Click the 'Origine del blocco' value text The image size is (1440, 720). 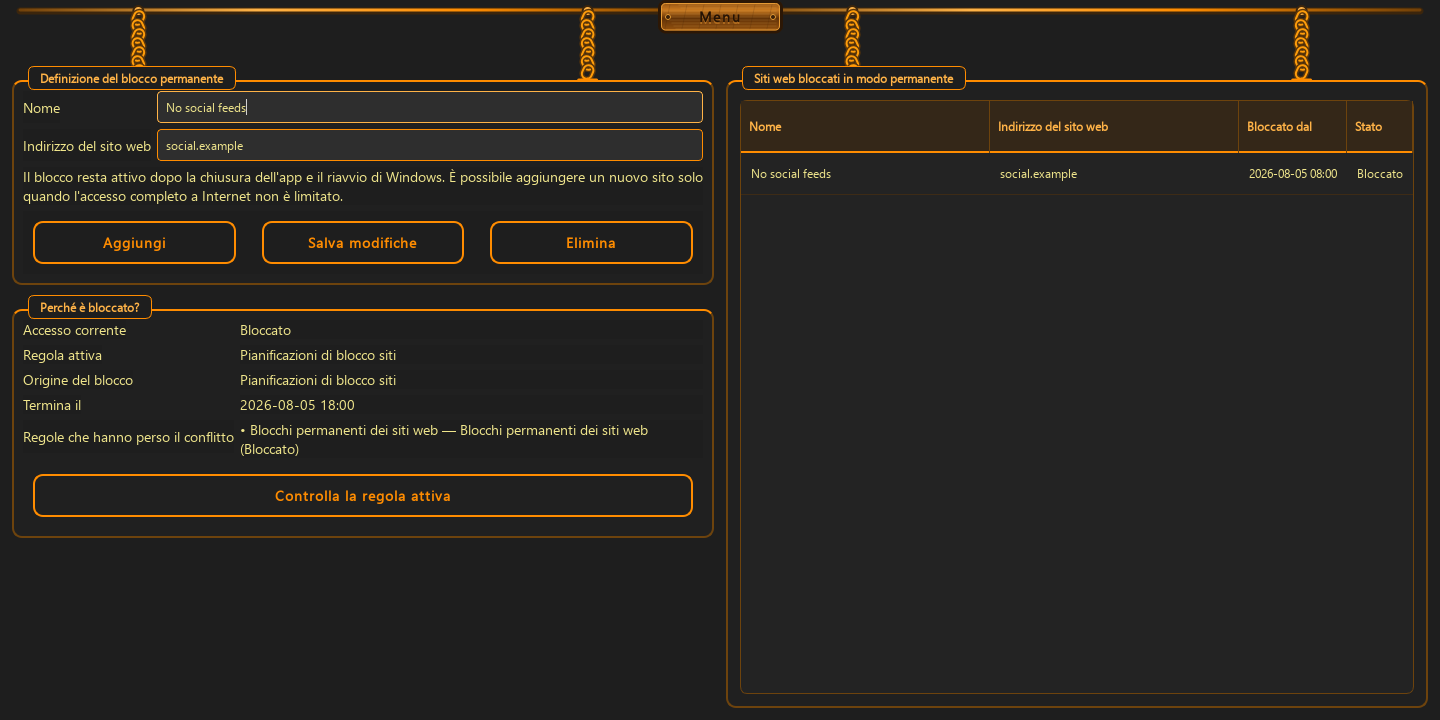tap(318, 380)
